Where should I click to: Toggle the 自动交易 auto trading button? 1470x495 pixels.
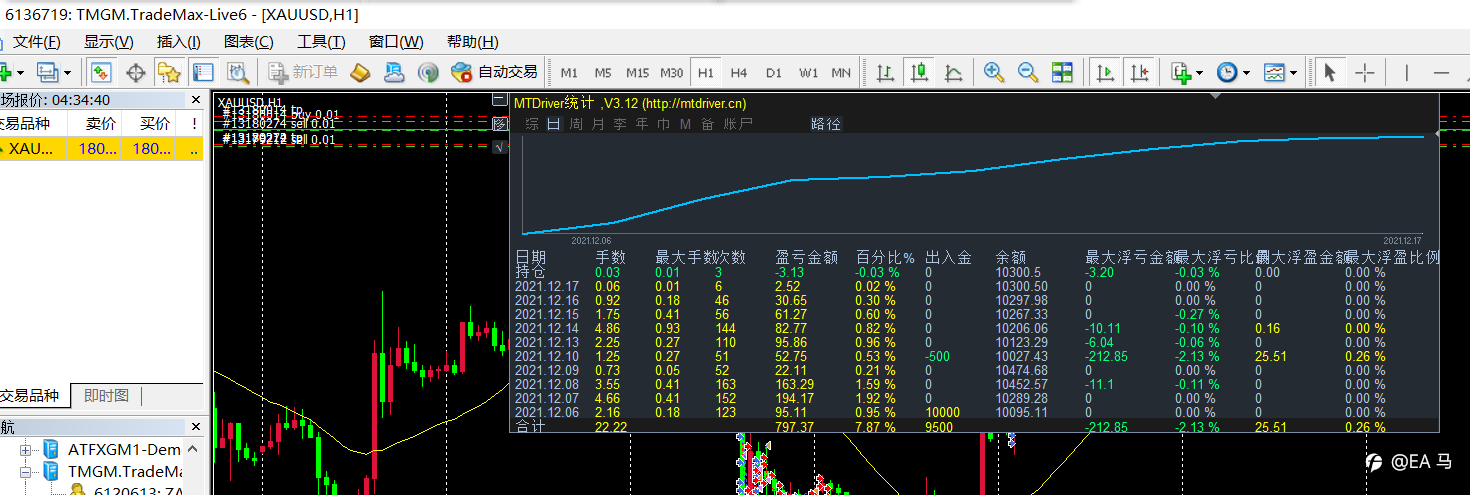pyautogui.click(x=494, y=72)
